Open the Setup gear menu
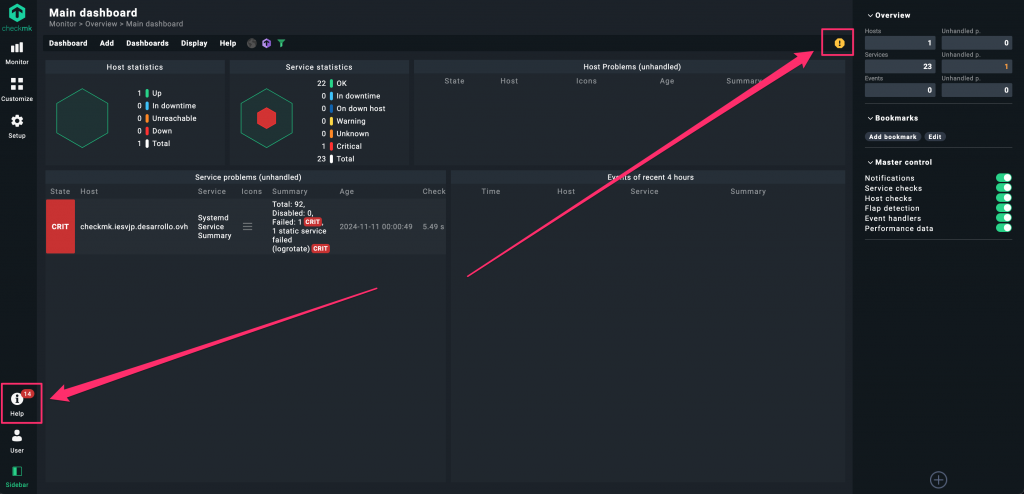 point(17,125)
